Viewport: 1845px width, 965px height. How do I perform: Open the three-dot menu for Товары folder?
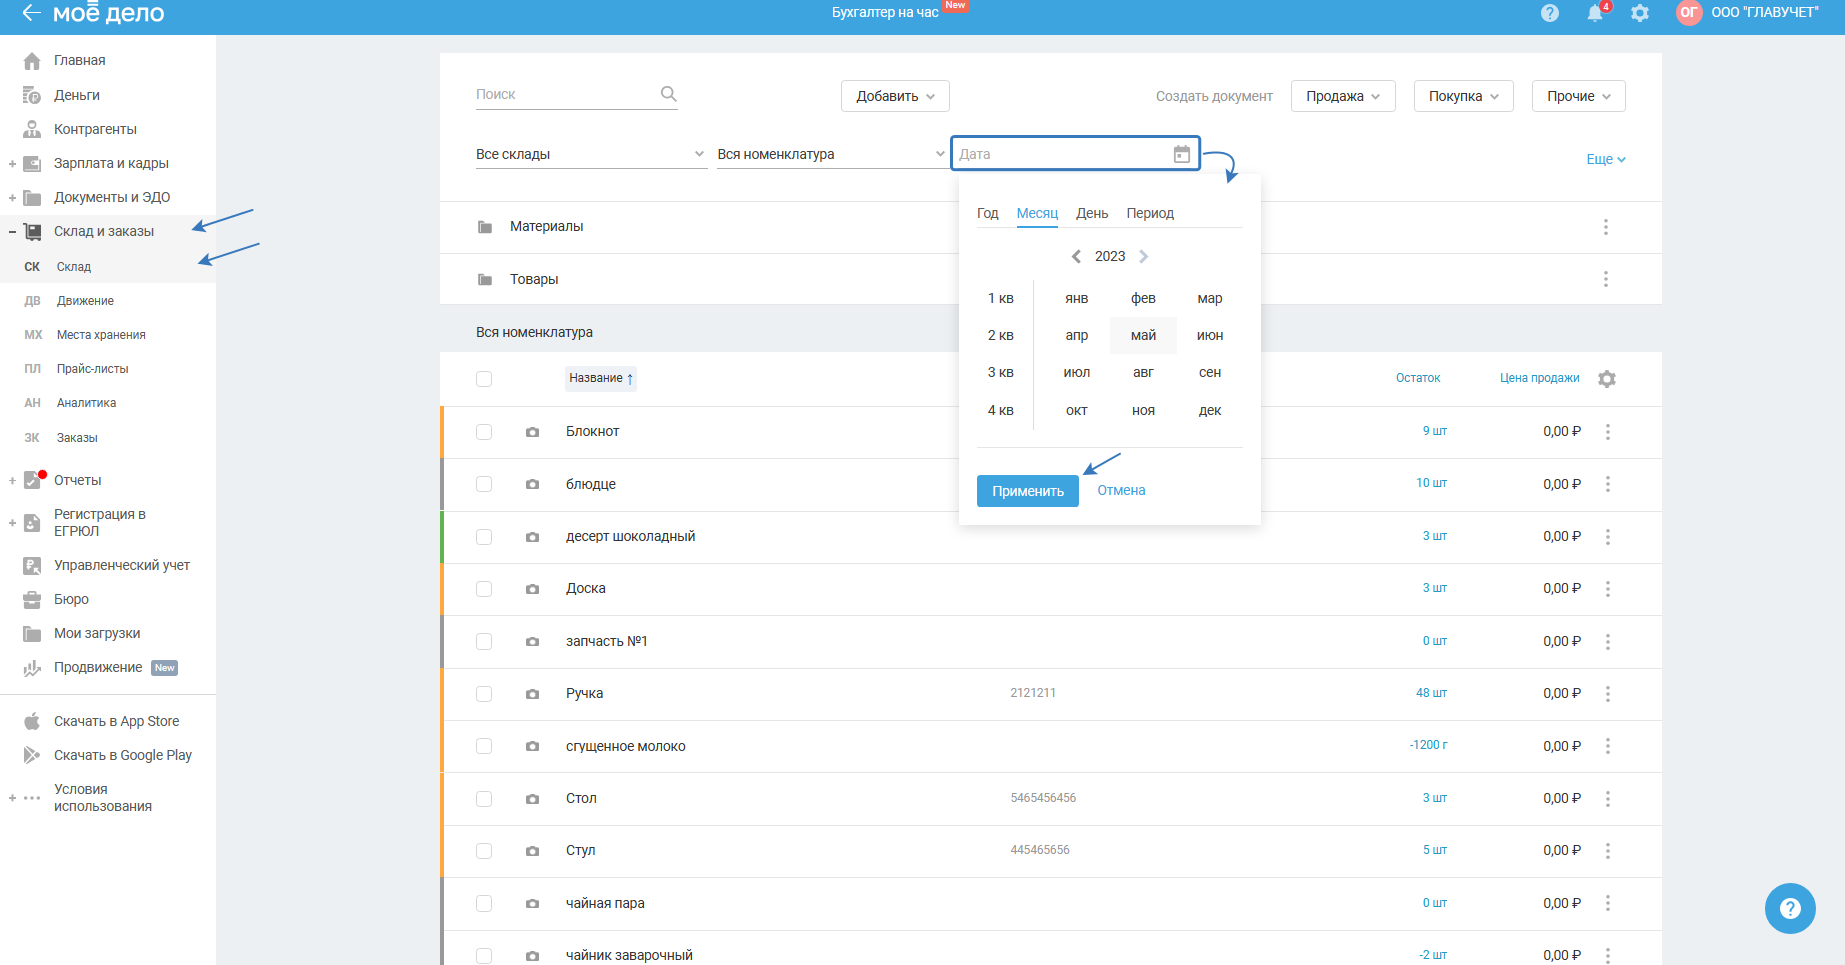1606,279
